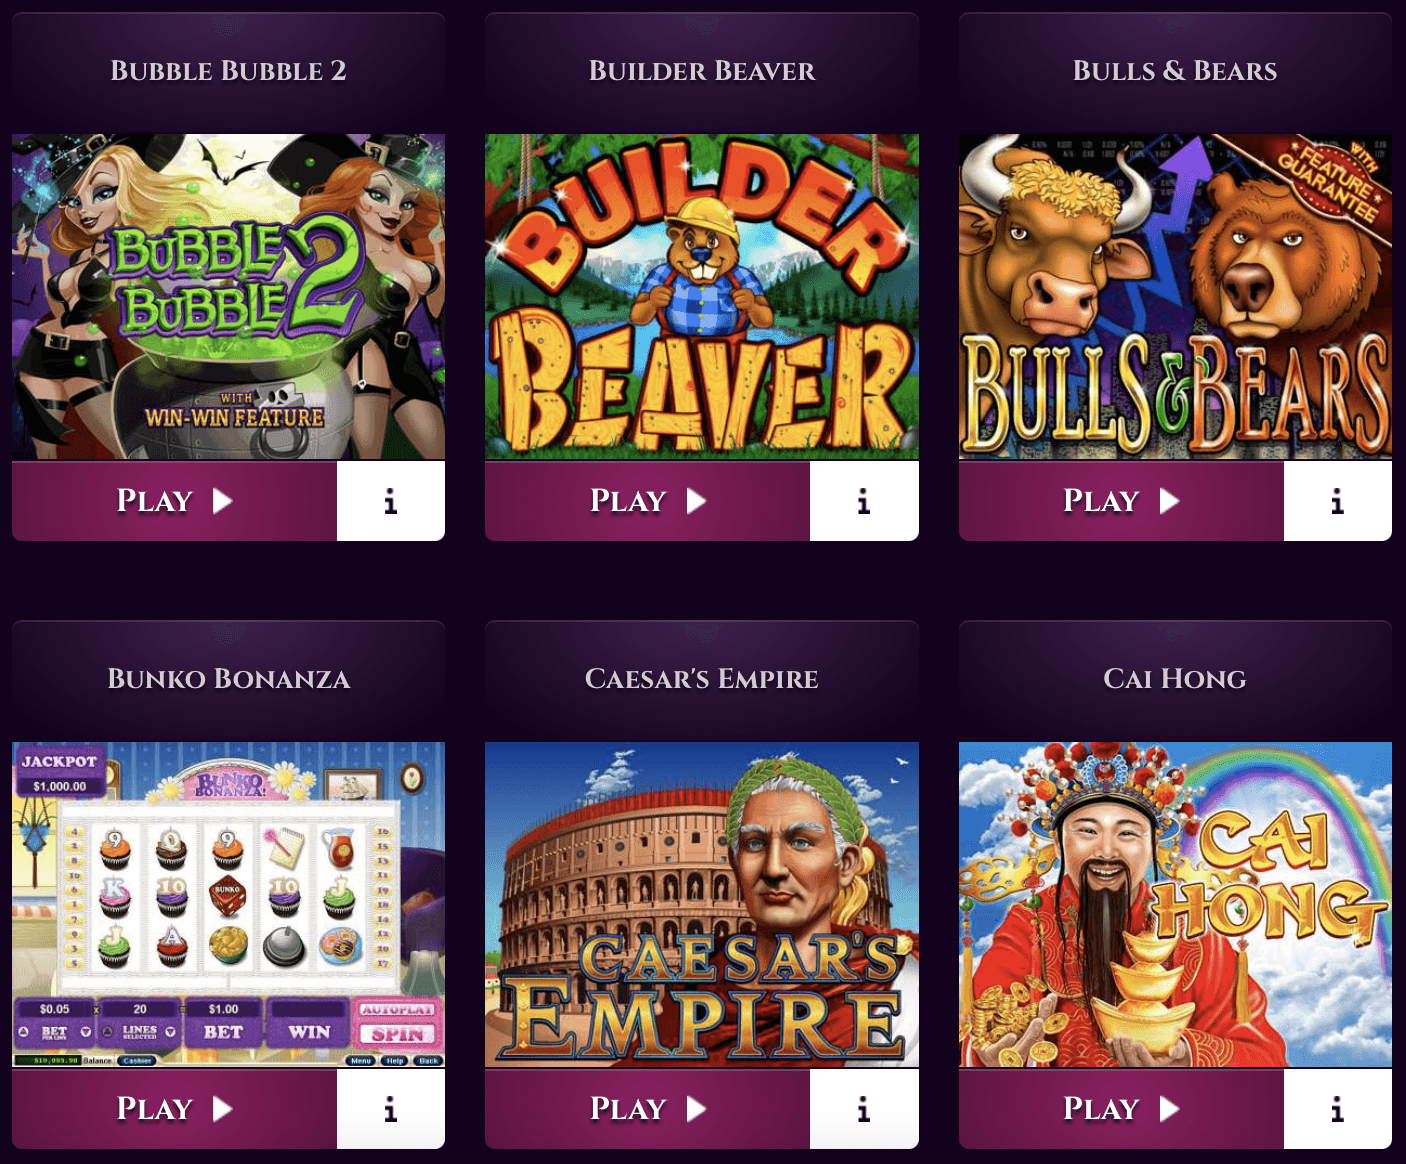The image size is (1406, 1164).
Task: Click the Bubble Bubble 2 thumbnail image
Action: (228, 297)
